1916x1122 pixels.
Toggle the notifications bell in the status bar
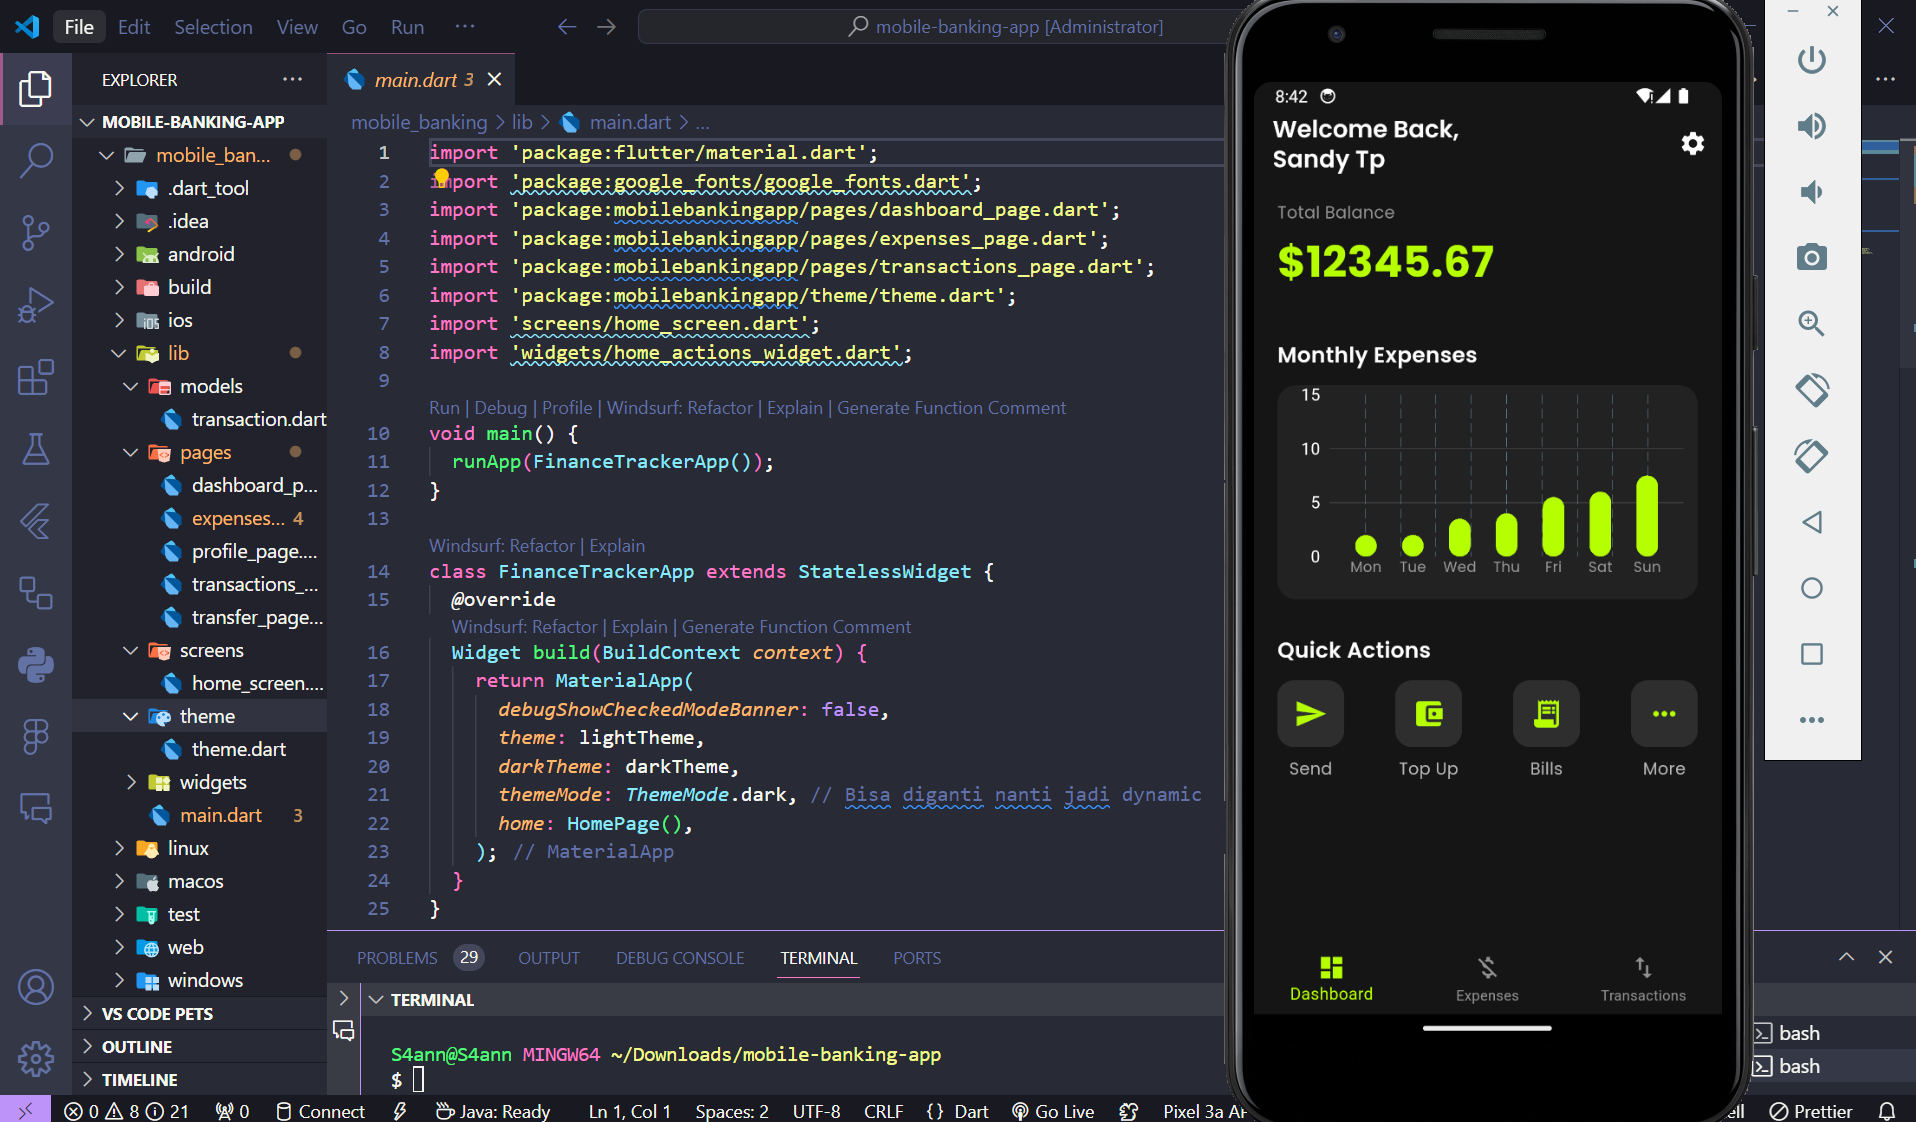pos(1889,1111)
